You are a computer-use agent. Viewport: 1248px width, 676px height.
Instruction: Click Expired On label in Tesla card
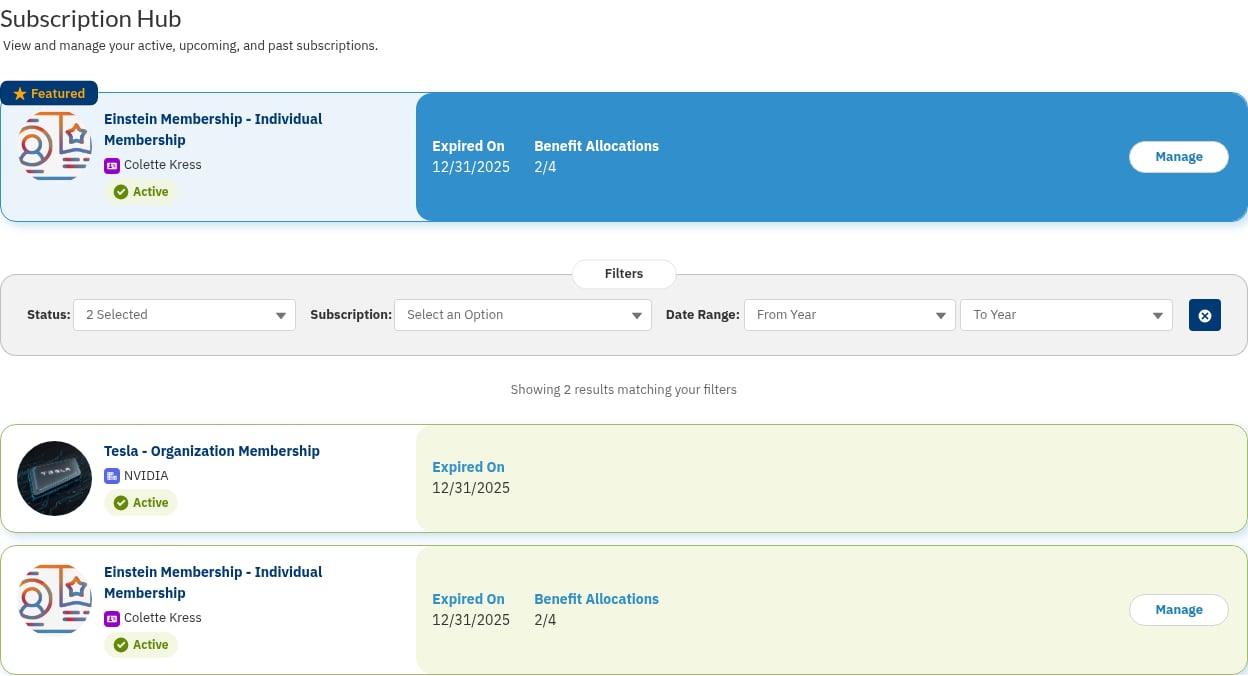(468, 467)
